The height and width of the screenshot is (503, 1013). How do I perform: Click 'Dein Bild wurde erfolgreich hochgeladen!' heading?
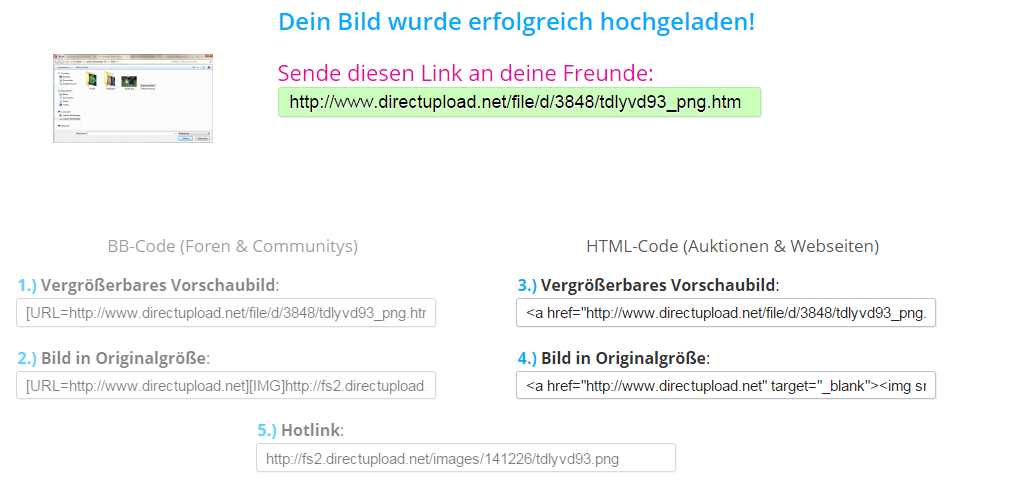coord(516,23)
